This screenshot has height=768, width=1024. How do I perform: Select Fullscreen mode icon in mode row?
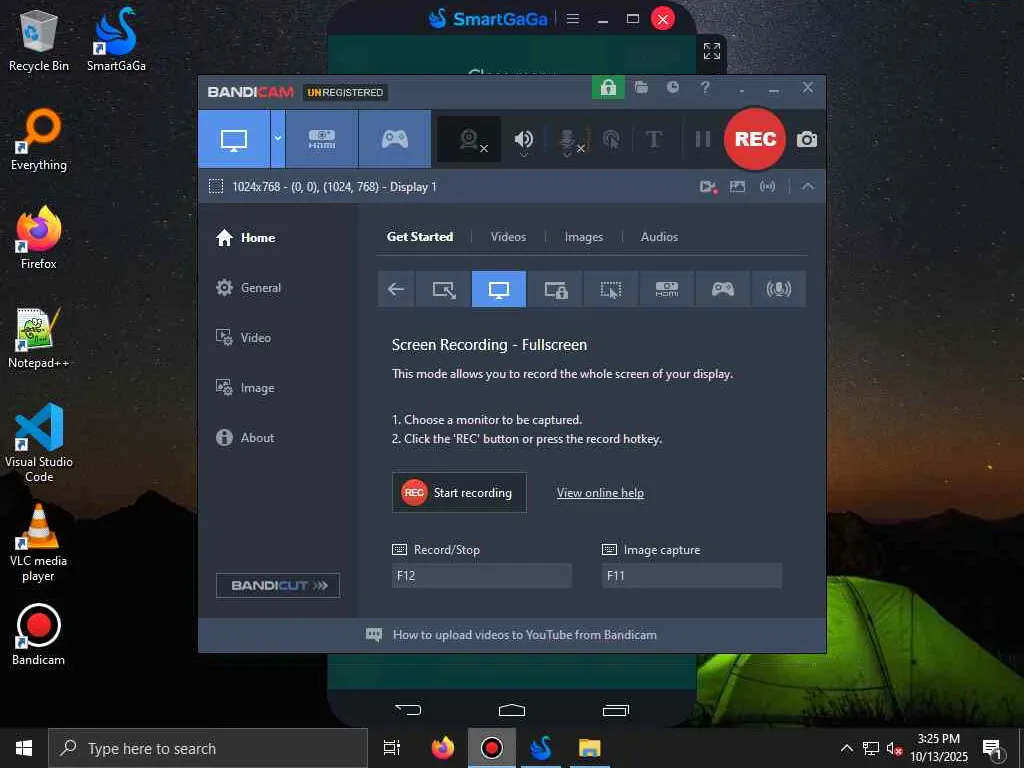[499, 289]
